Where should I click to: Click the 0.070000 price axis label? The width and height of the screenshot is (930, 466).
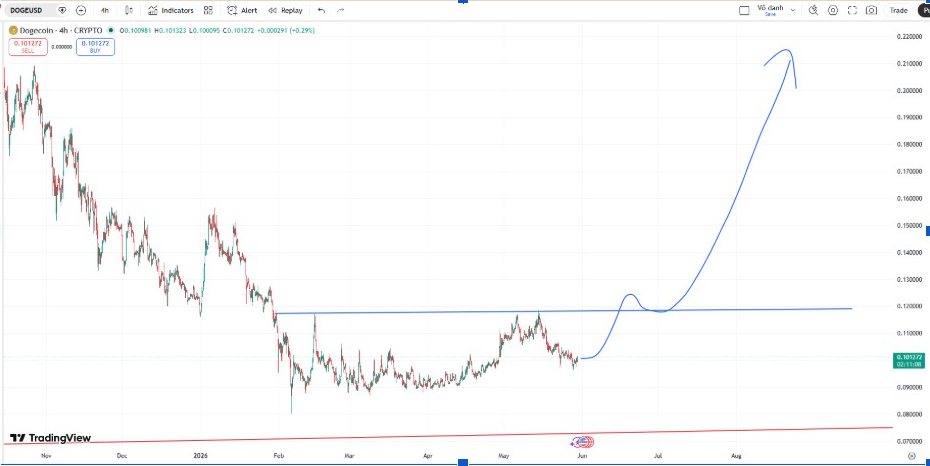click(909, 442)
